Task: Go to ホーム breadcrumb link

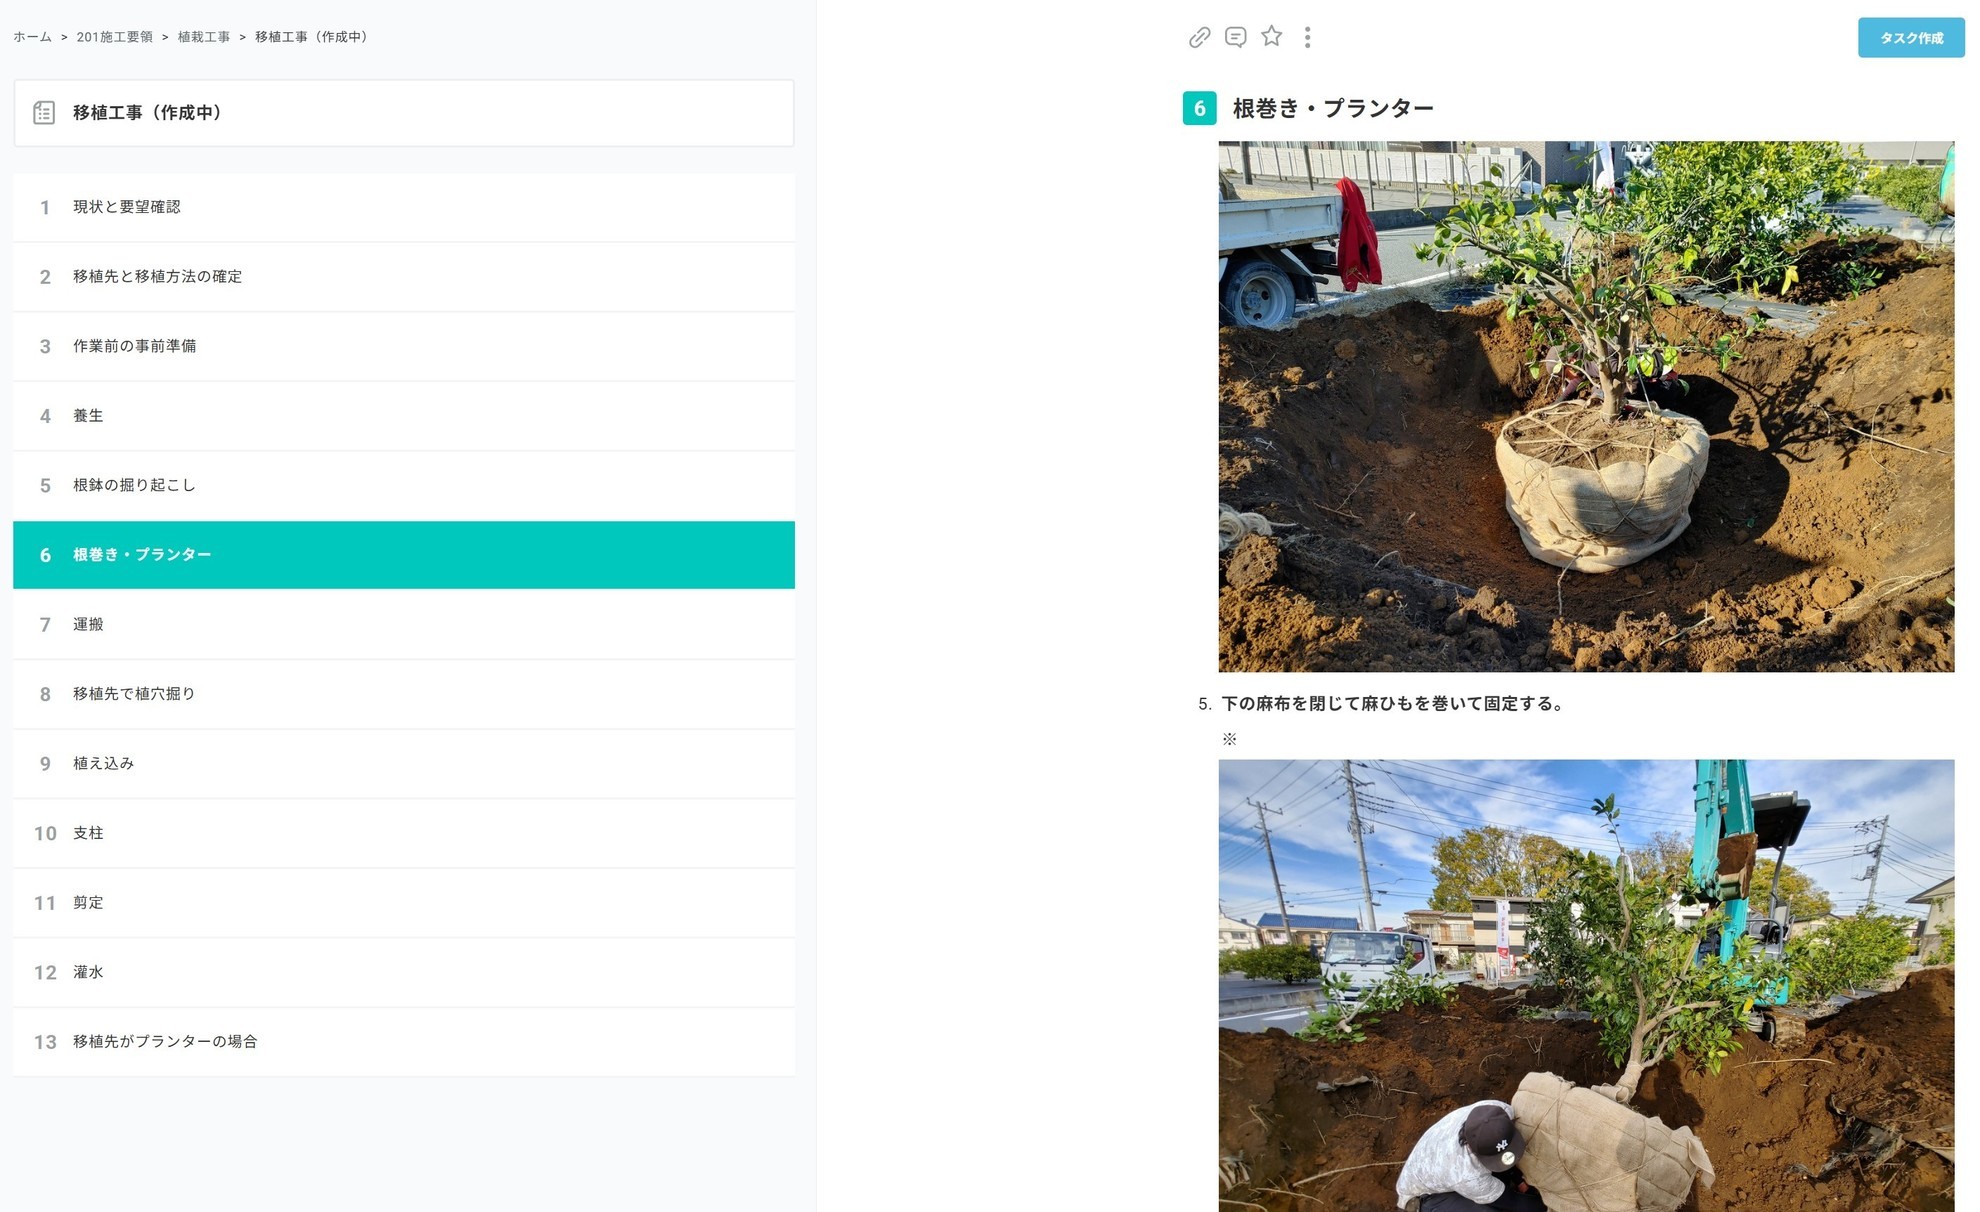Action: click(x=32, y=37)
